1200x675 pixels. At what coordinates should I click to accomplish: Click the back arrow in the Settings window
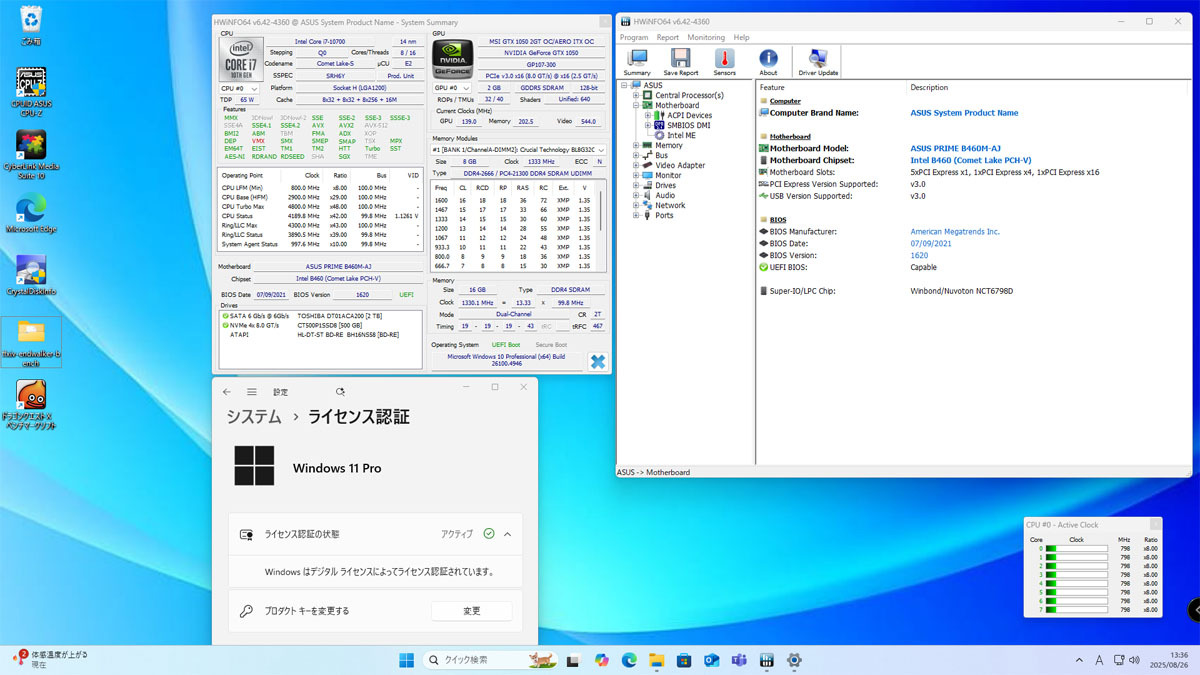(227, 392)
